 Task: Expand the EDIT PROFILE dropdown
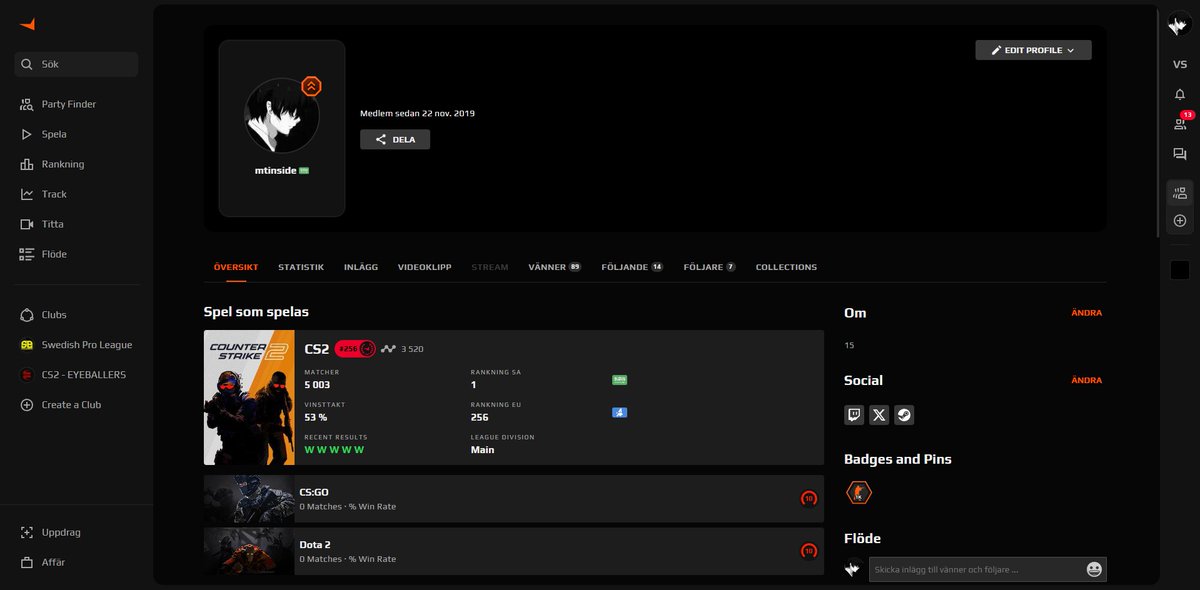coord(1033,50)
